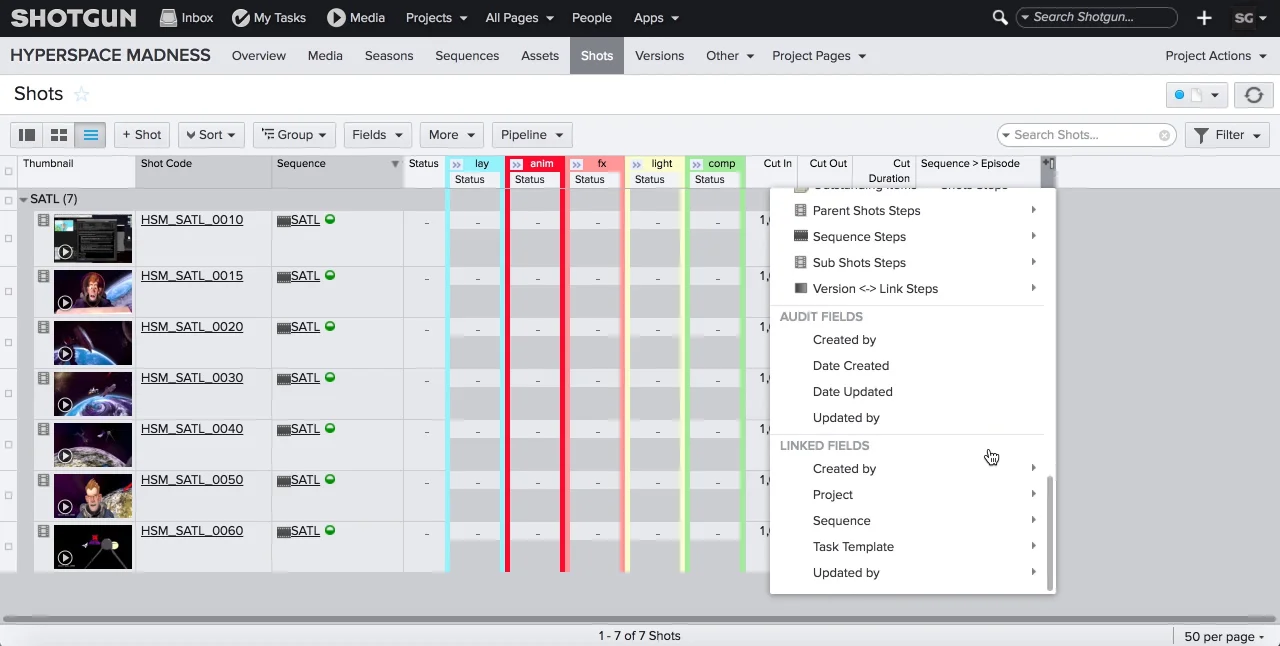
Task: Clear the Search Shots field icon
Action: (1165, 135)
